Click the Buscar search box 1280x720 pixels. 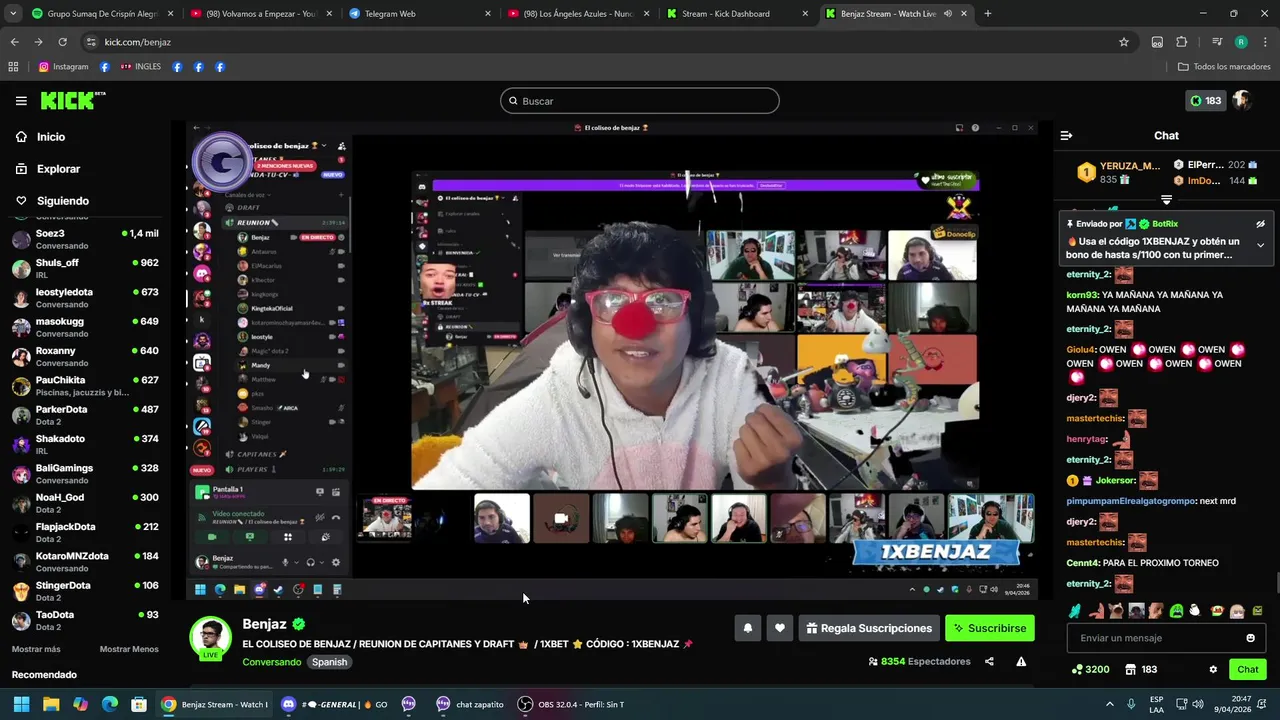click(640, 101)
